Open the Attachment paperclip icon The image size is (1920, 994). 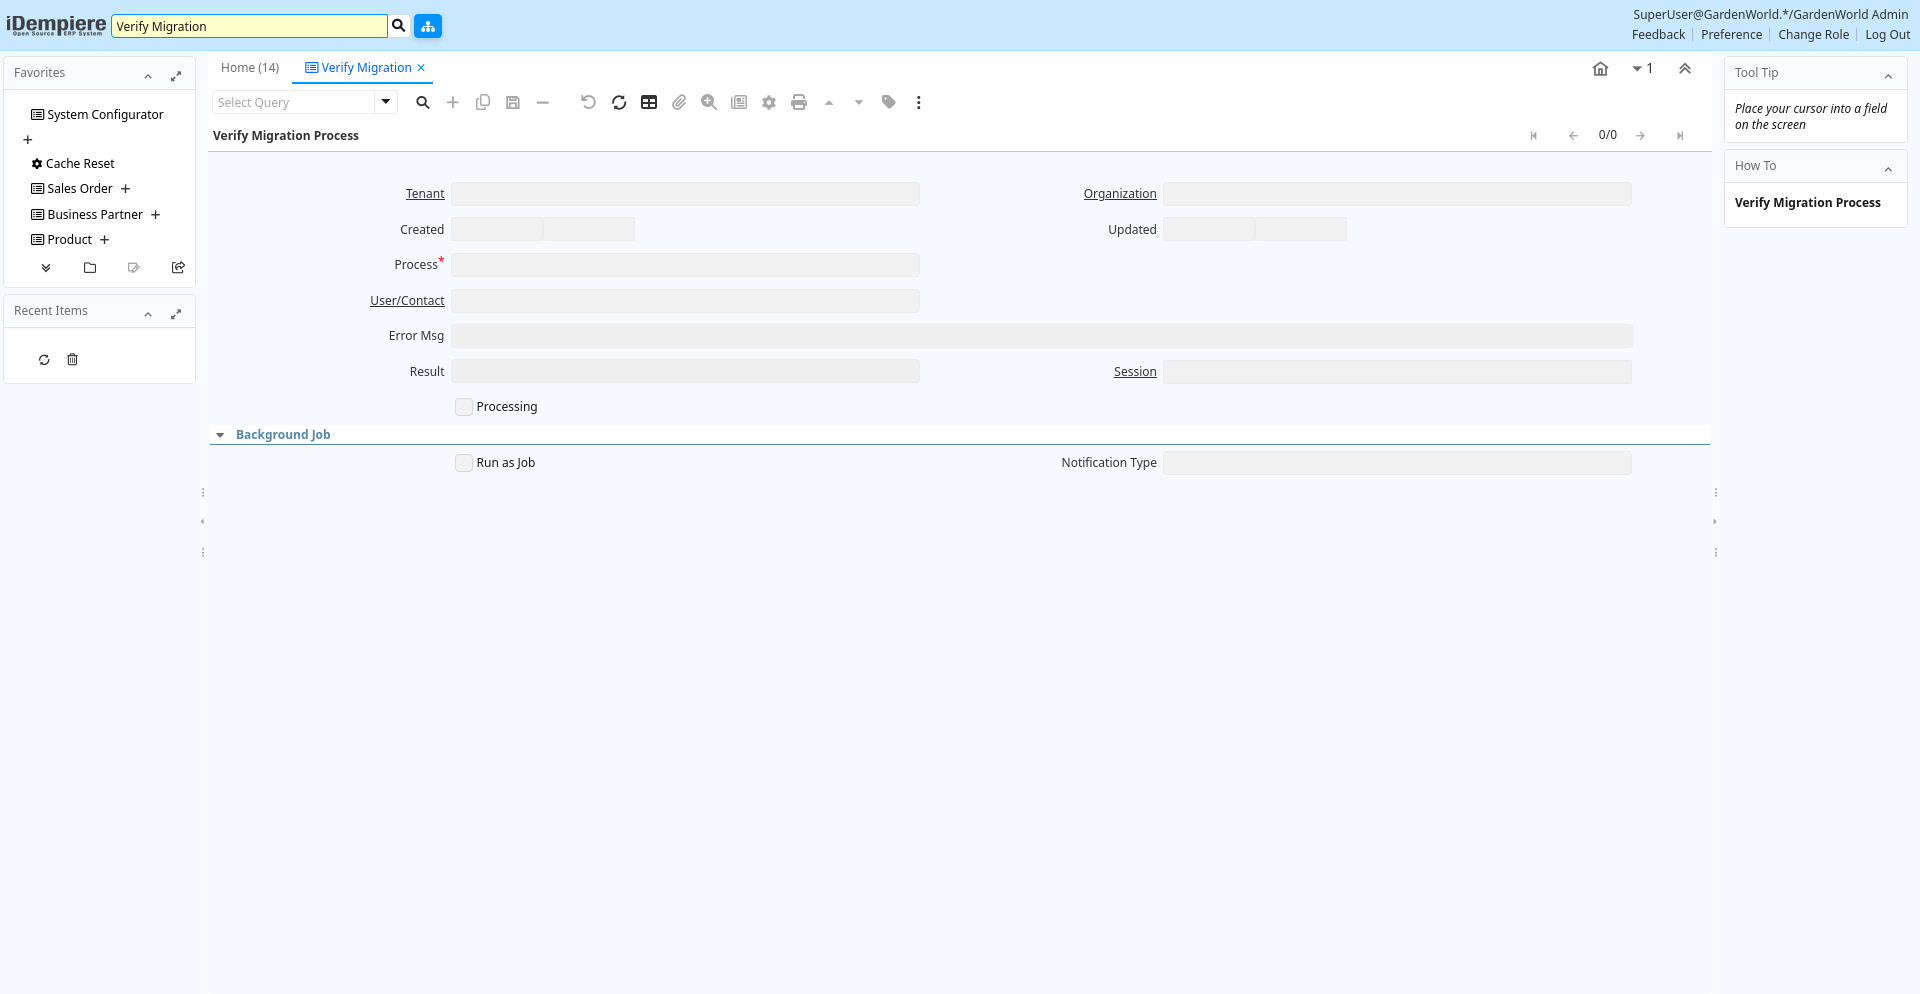click(x=679, y=102)
